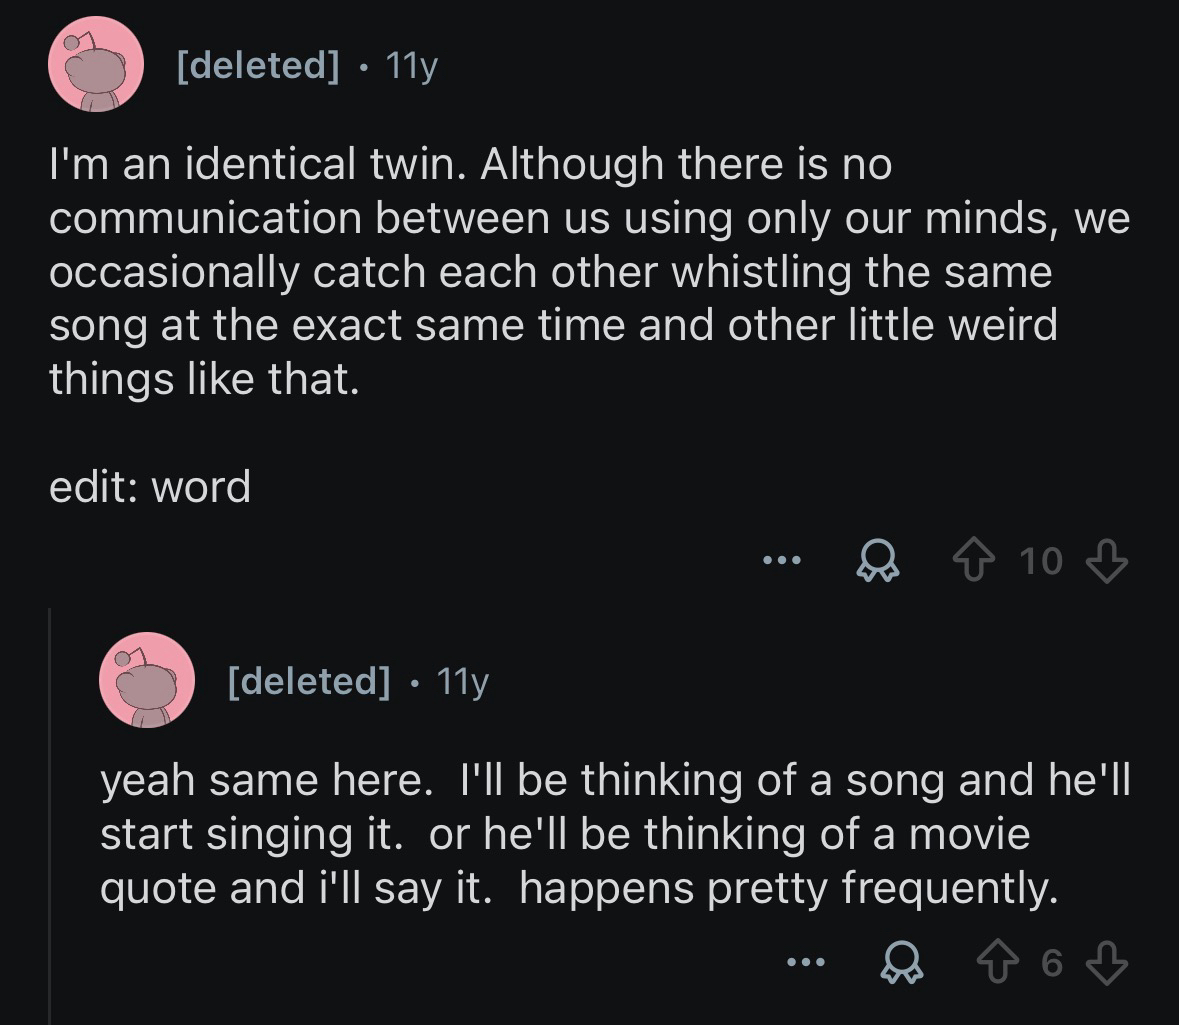This screenshot has height=1025, width=1179.
Task: Downvote the identical twin comment
Action: coord(1106,562)
